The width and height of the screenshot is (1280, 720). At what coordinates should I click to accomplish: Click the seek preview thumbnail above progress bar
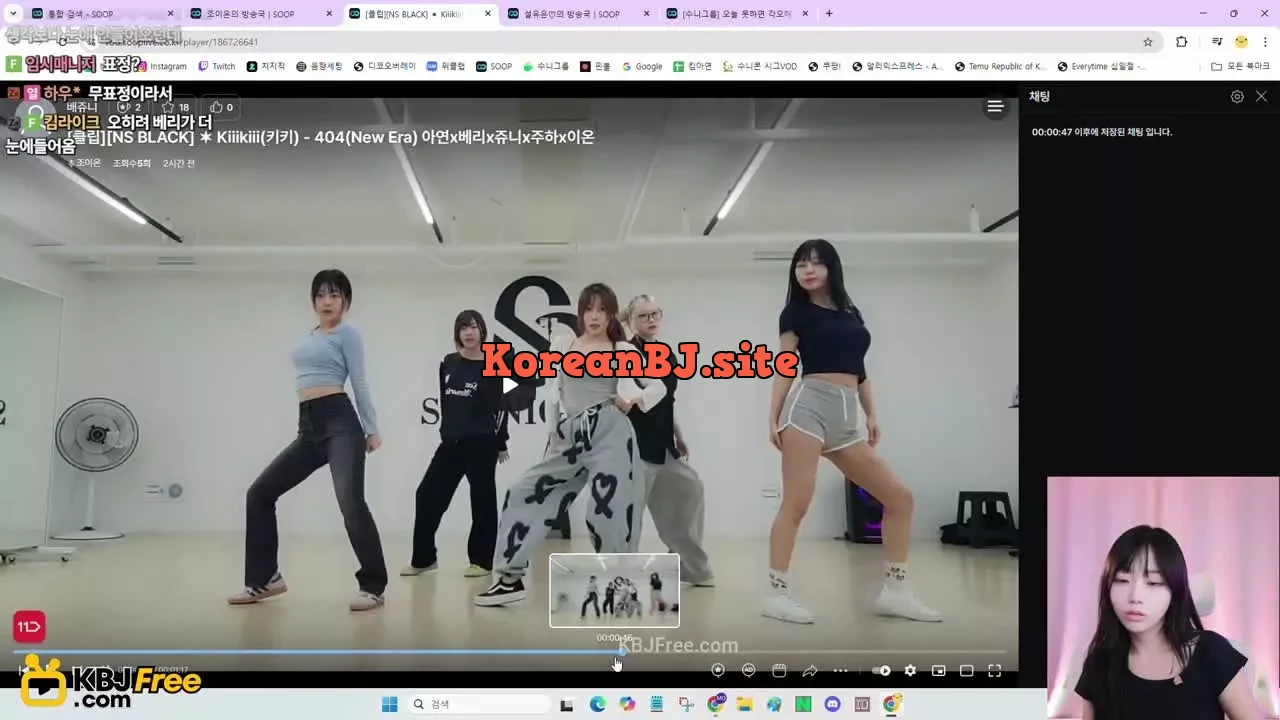(614, 590)
